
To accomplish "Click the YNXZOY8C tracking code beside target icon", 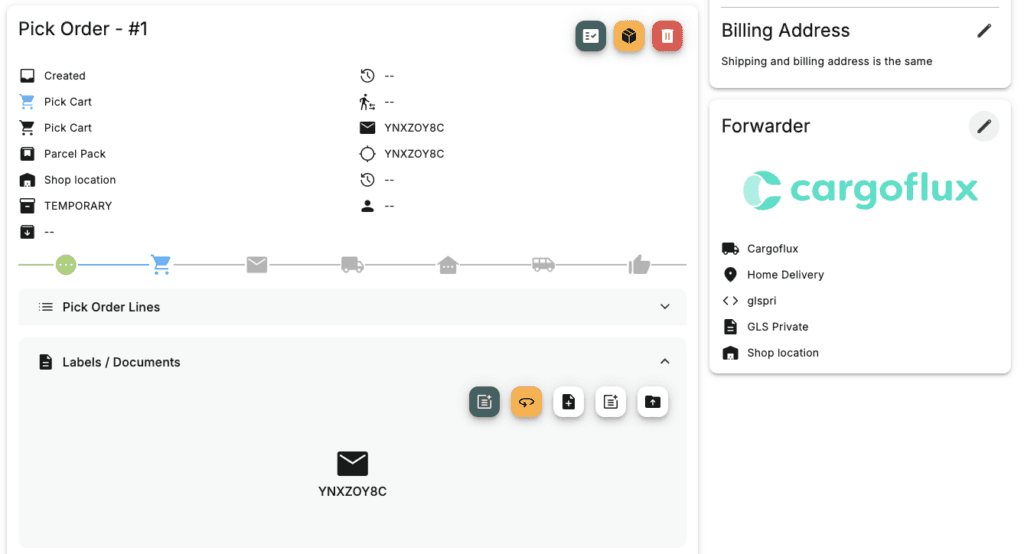I will tap(414, 154).
